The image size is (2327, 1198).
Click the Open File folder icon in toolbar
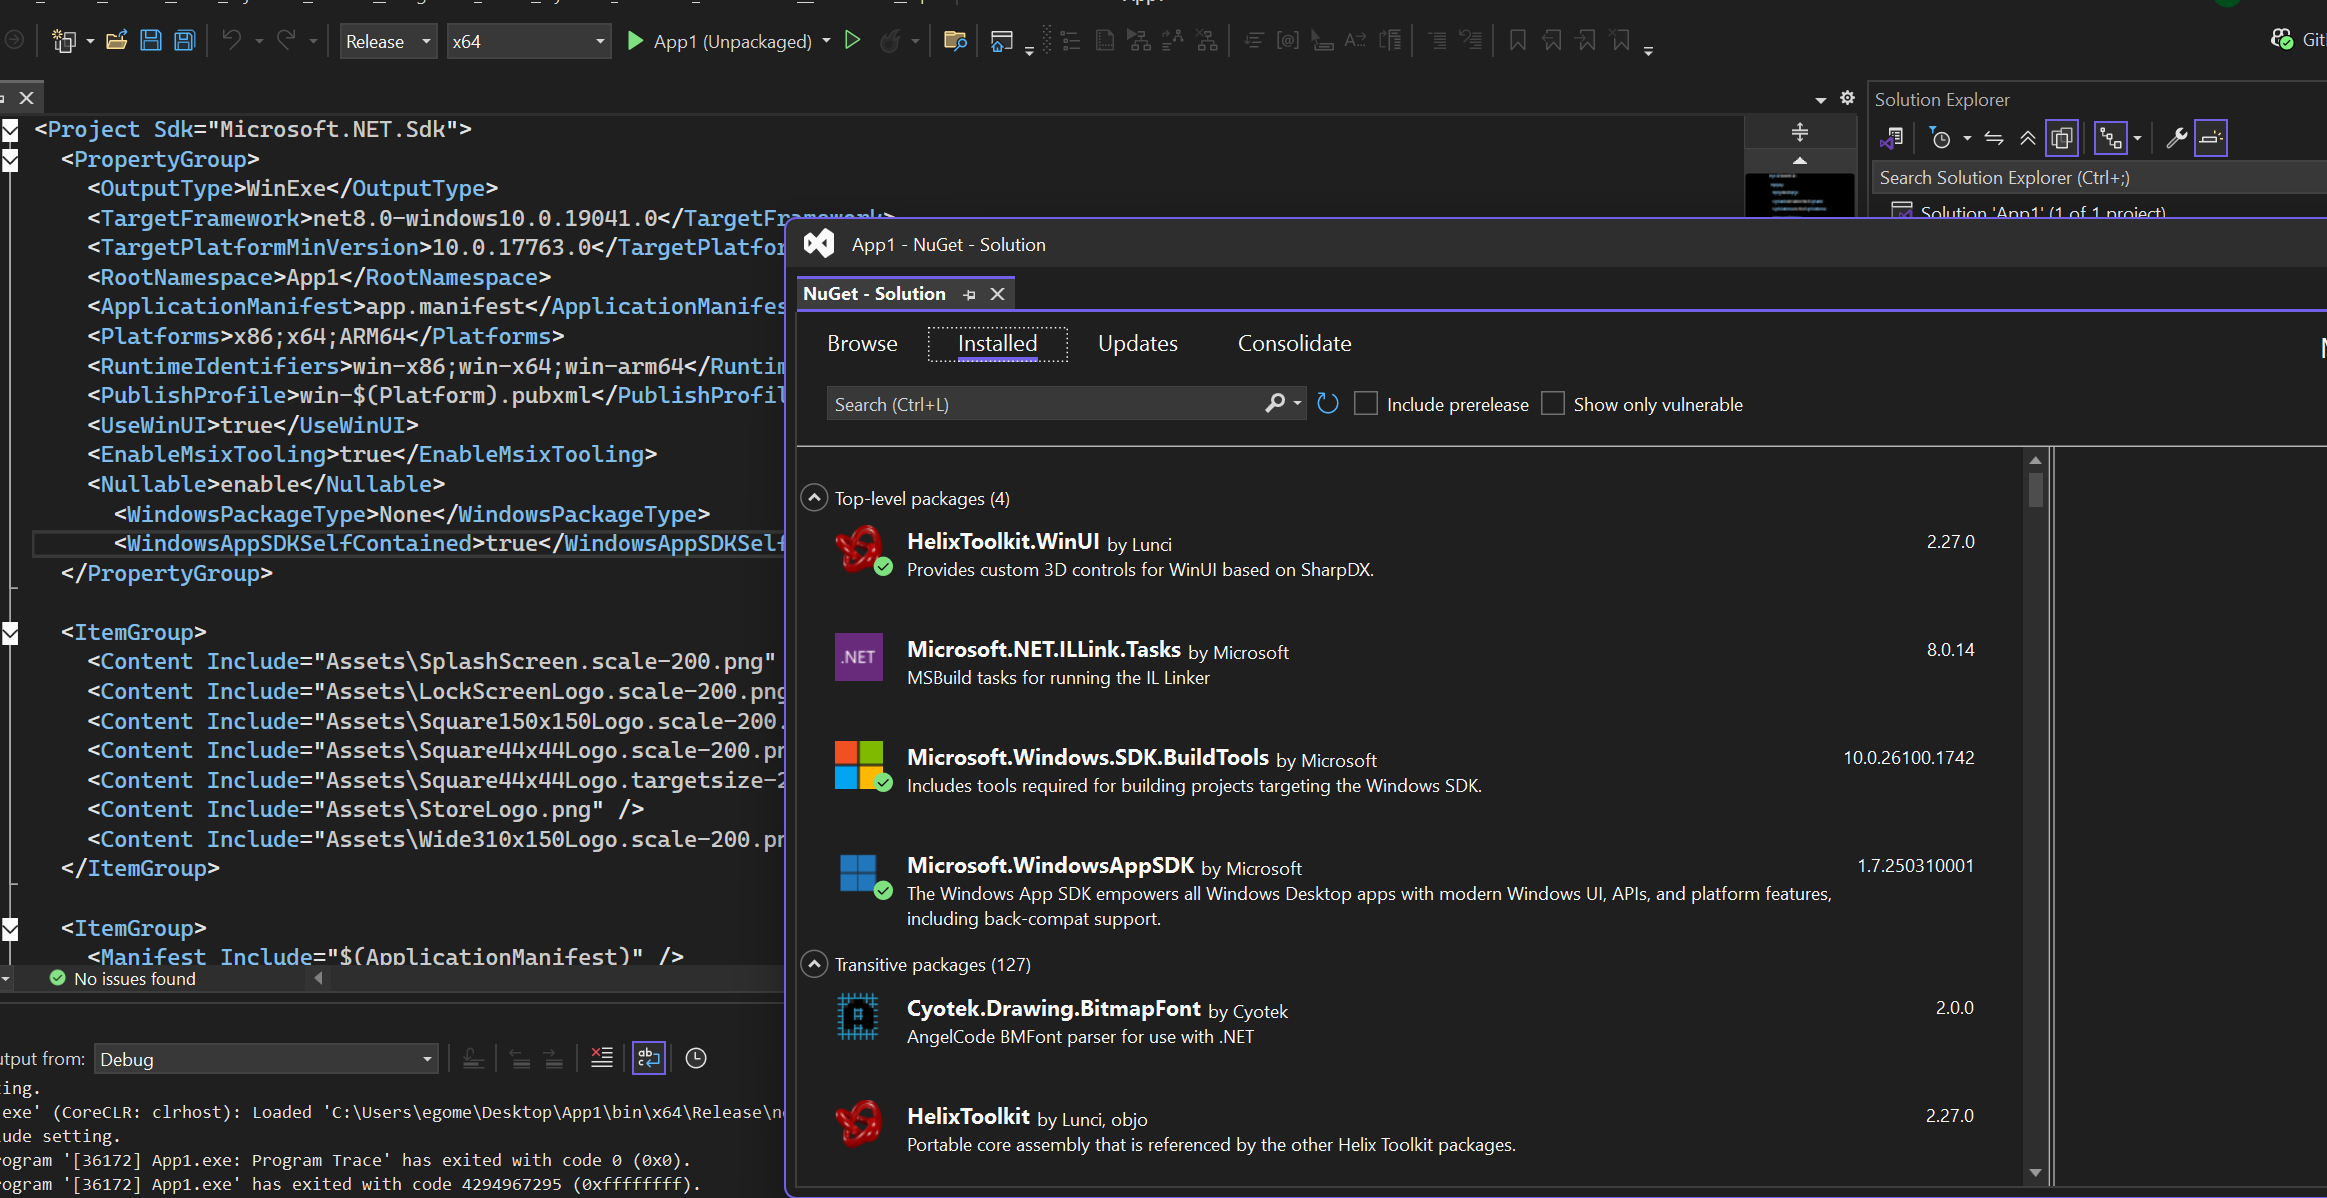click(116, 41)
